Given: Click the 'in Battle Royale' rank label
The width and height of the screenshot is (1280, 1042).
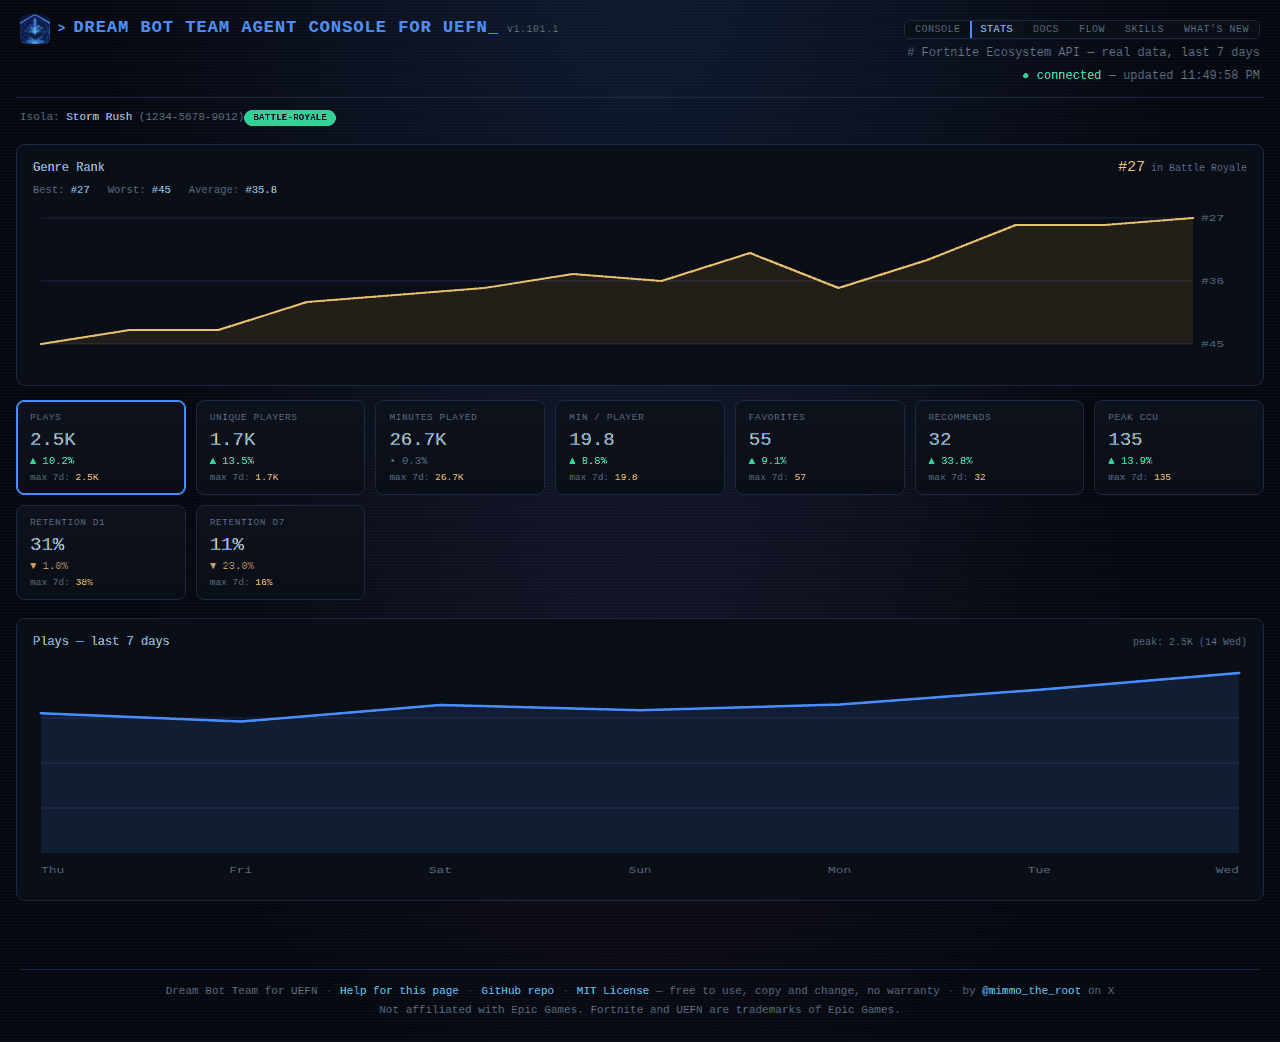Looking at the screenshot, I should pyautogui.click(x=1199, y=168).
